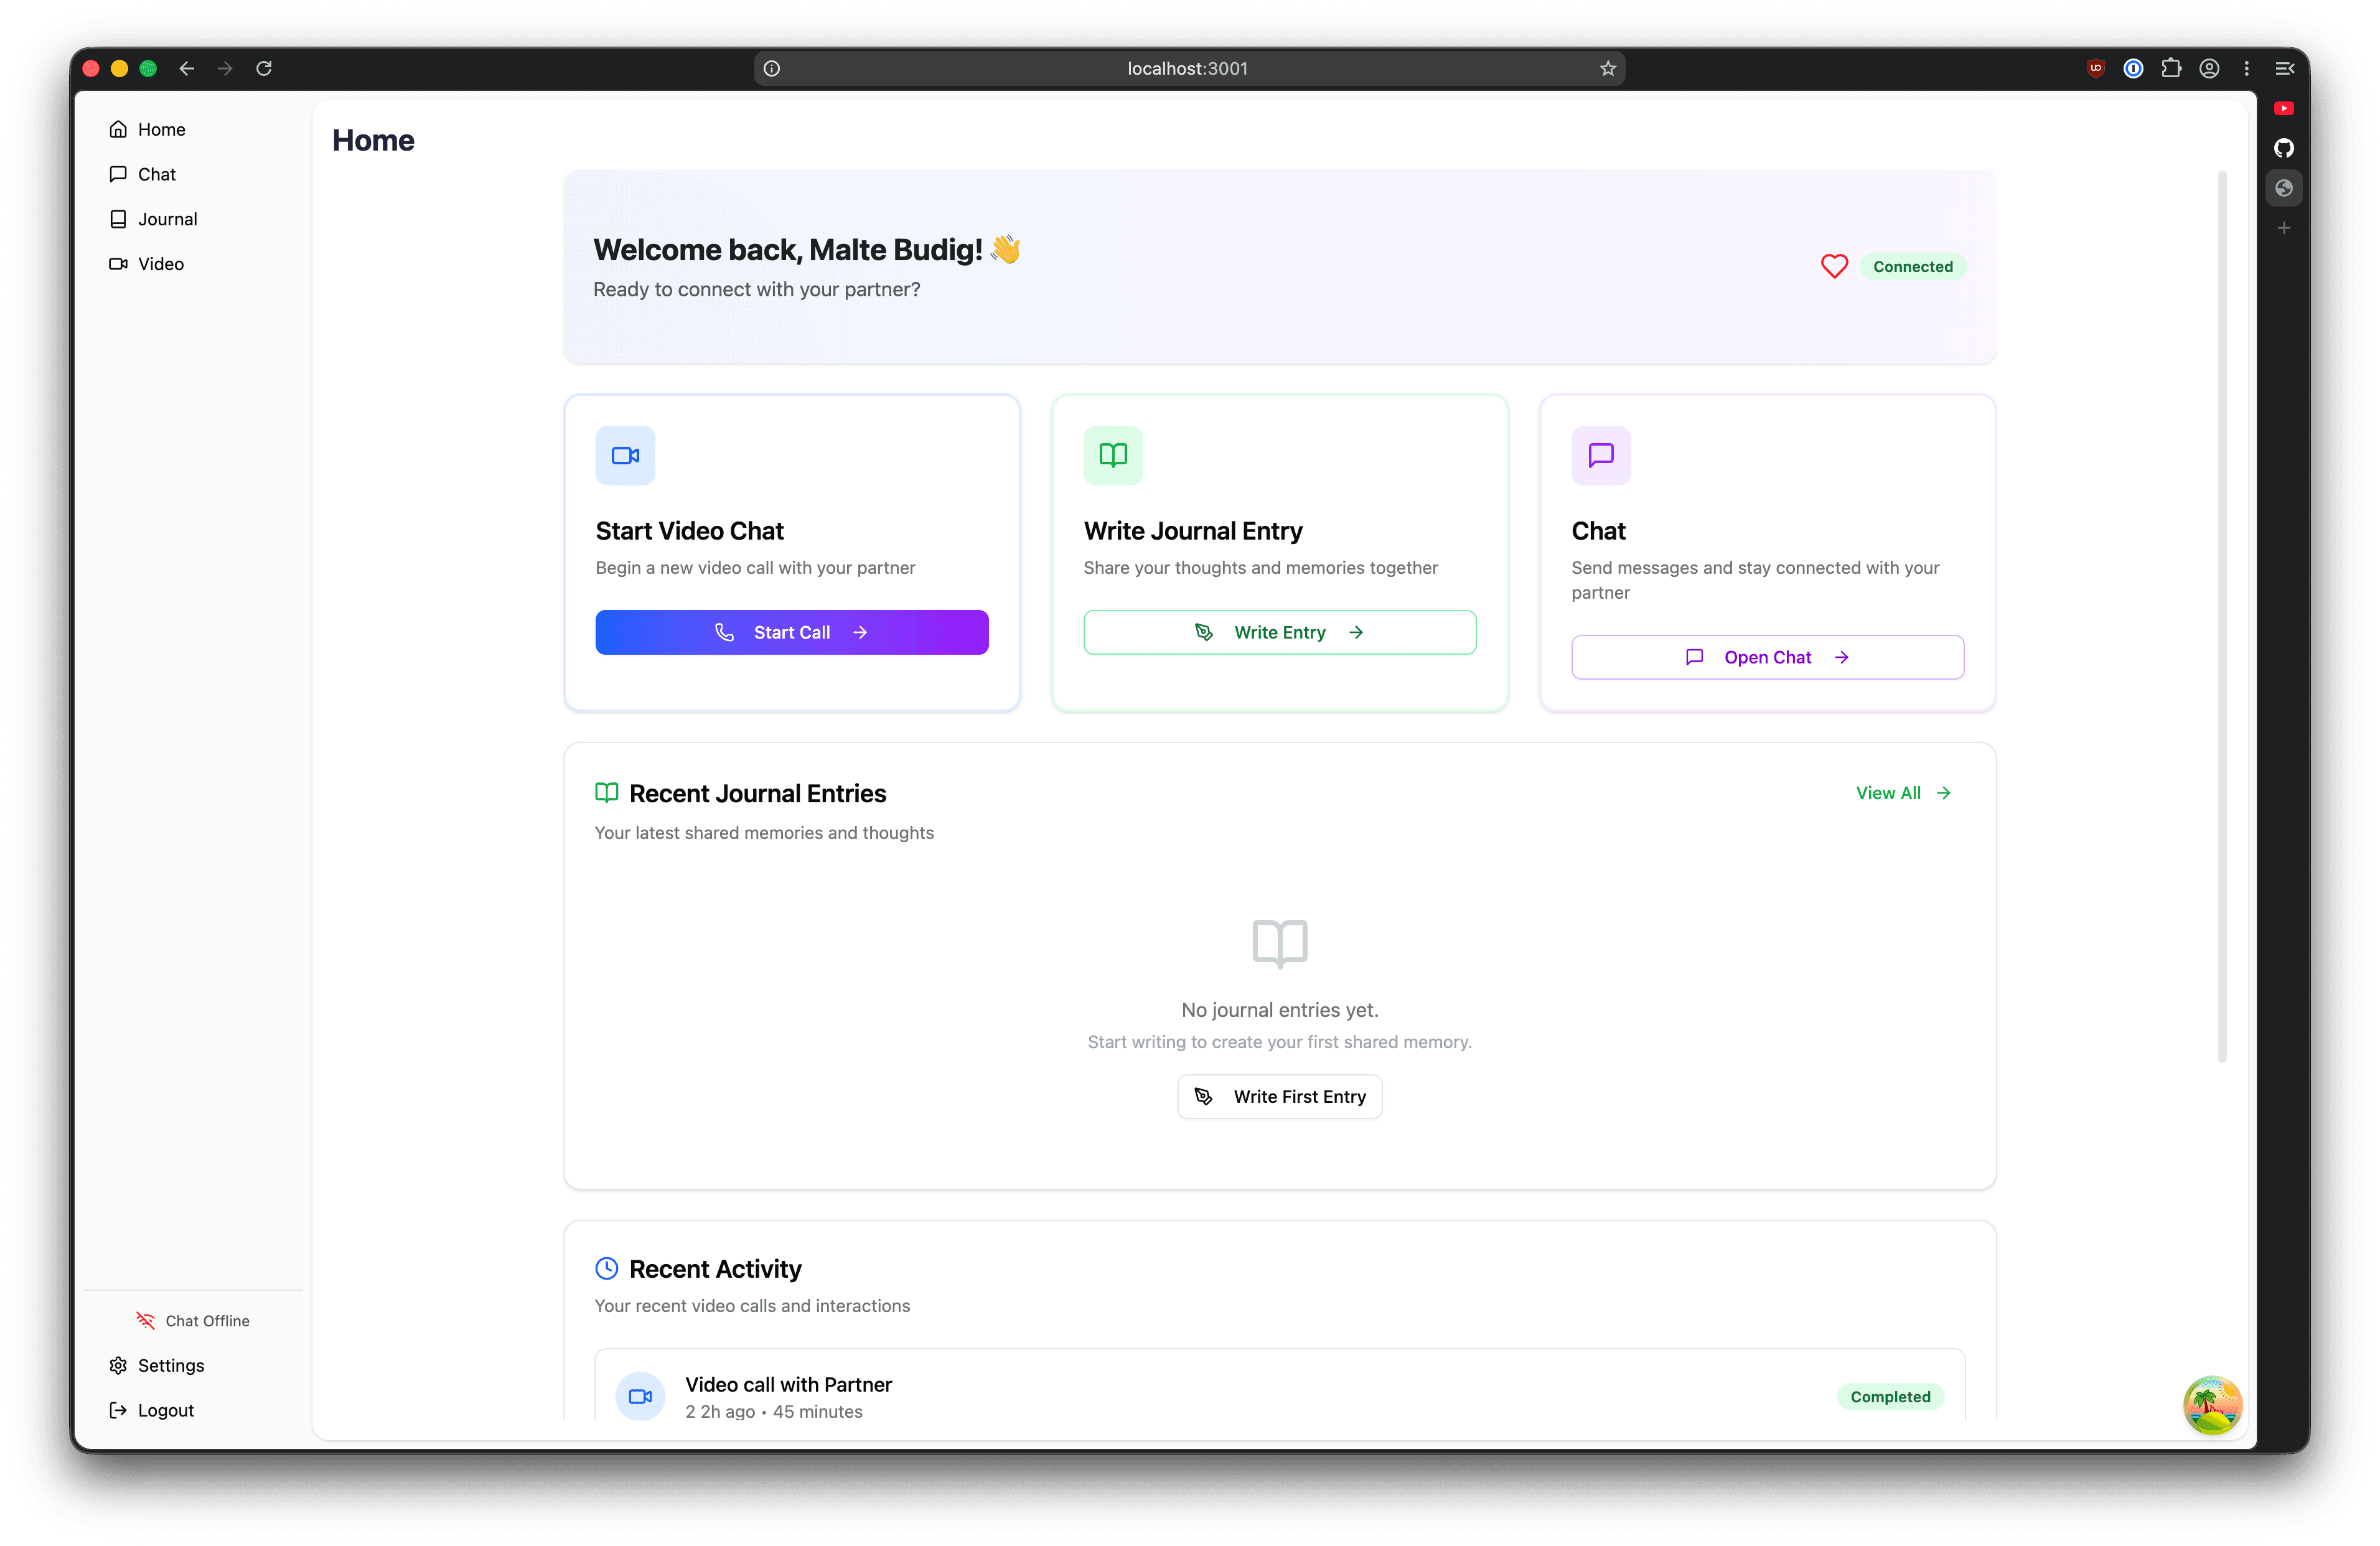2380x1546 pixels.
Task: Click the large gray empty journal book icon
Action: (x=1280, y=943)
